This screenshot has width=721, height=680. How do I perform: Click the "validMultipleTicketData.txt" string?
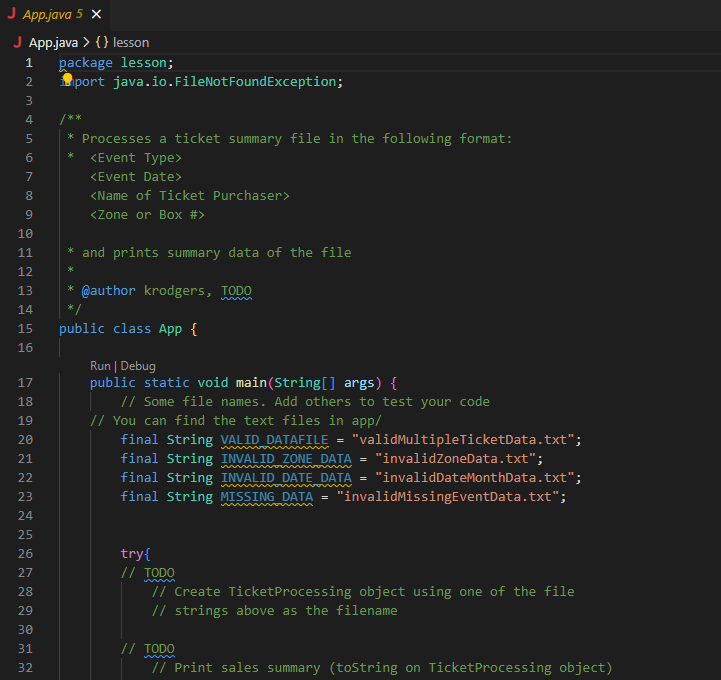point(463,440)
